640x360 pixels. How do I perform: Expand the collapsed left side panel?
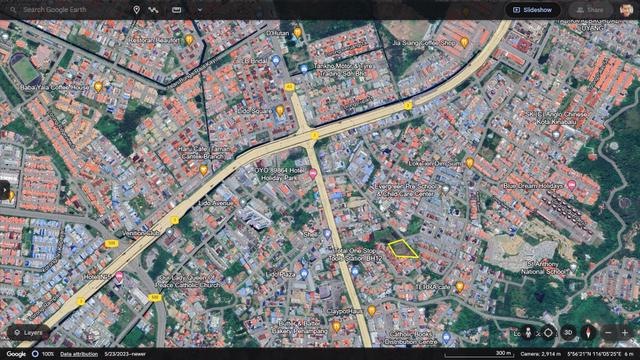pyautogui.click(x=4, y=191)
